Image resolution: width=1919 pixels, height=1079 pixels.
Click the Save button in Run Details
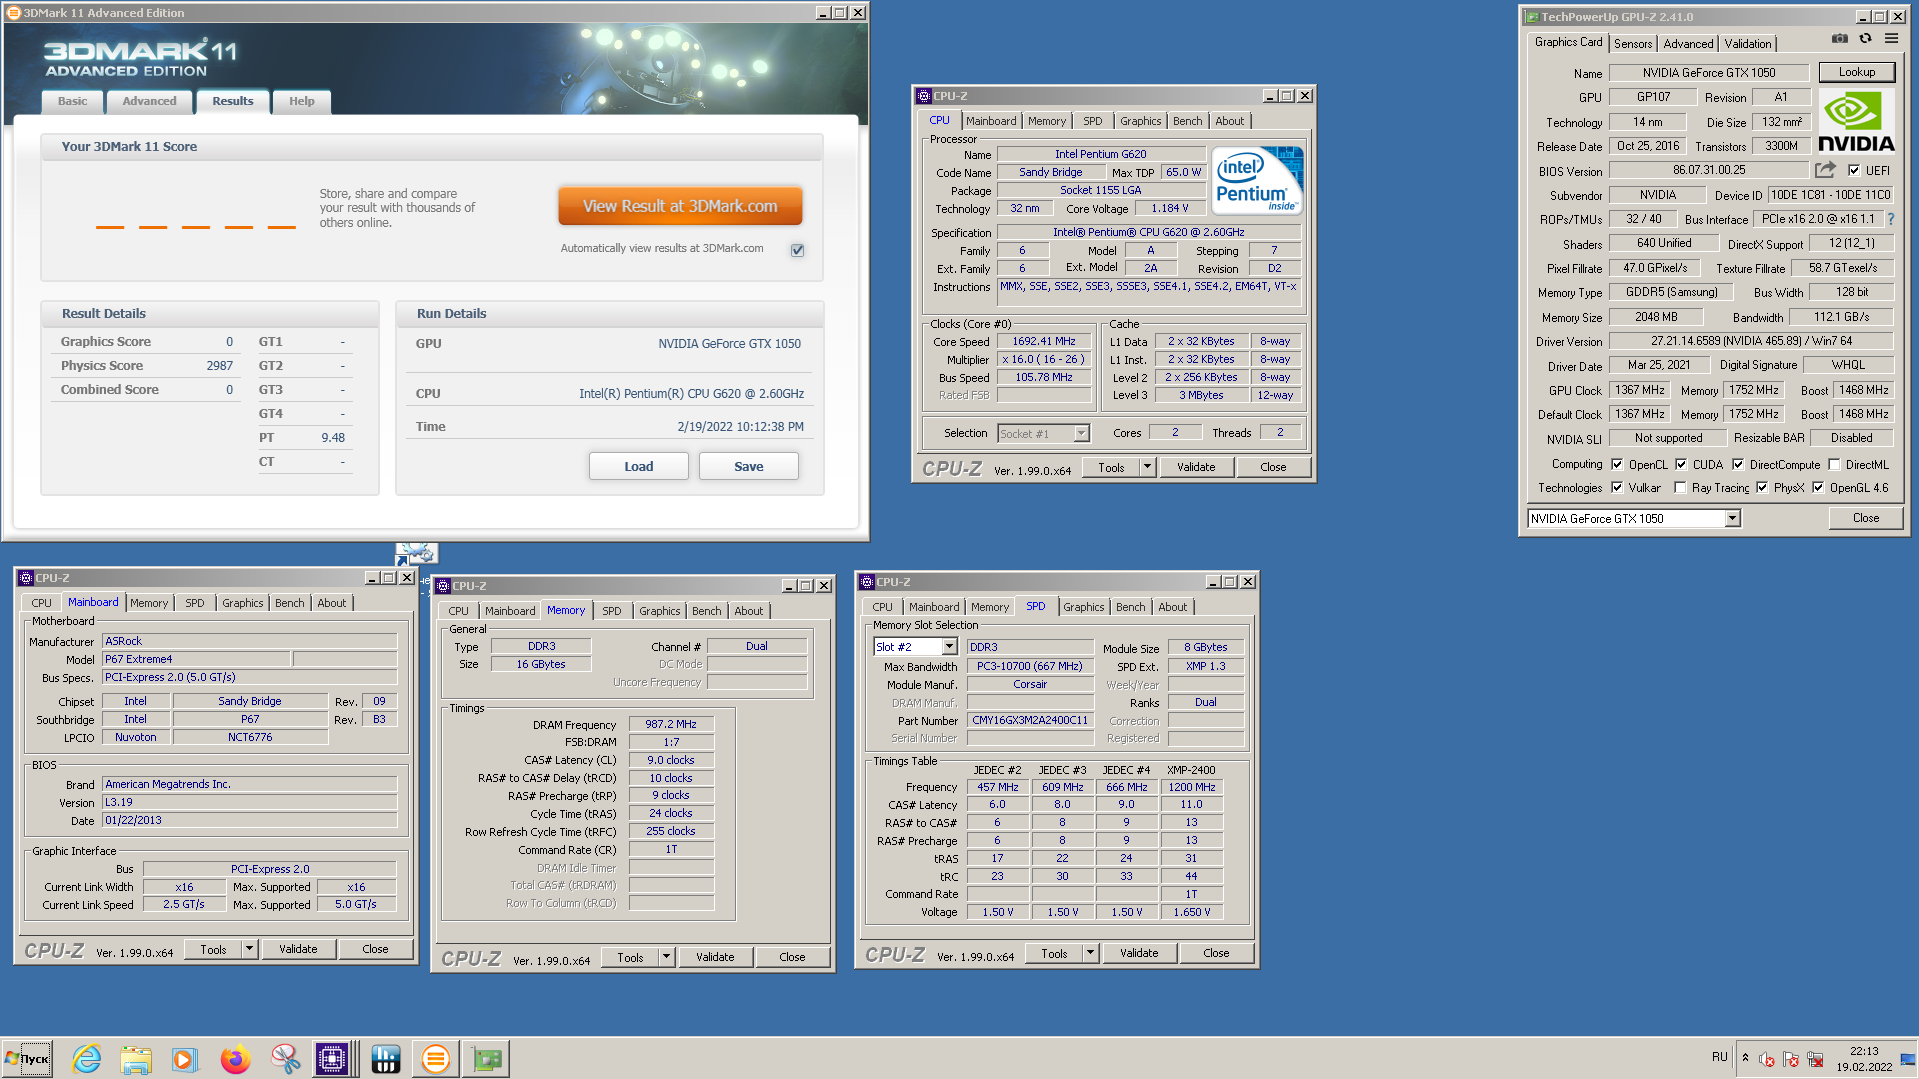click(x=748, y=466)
